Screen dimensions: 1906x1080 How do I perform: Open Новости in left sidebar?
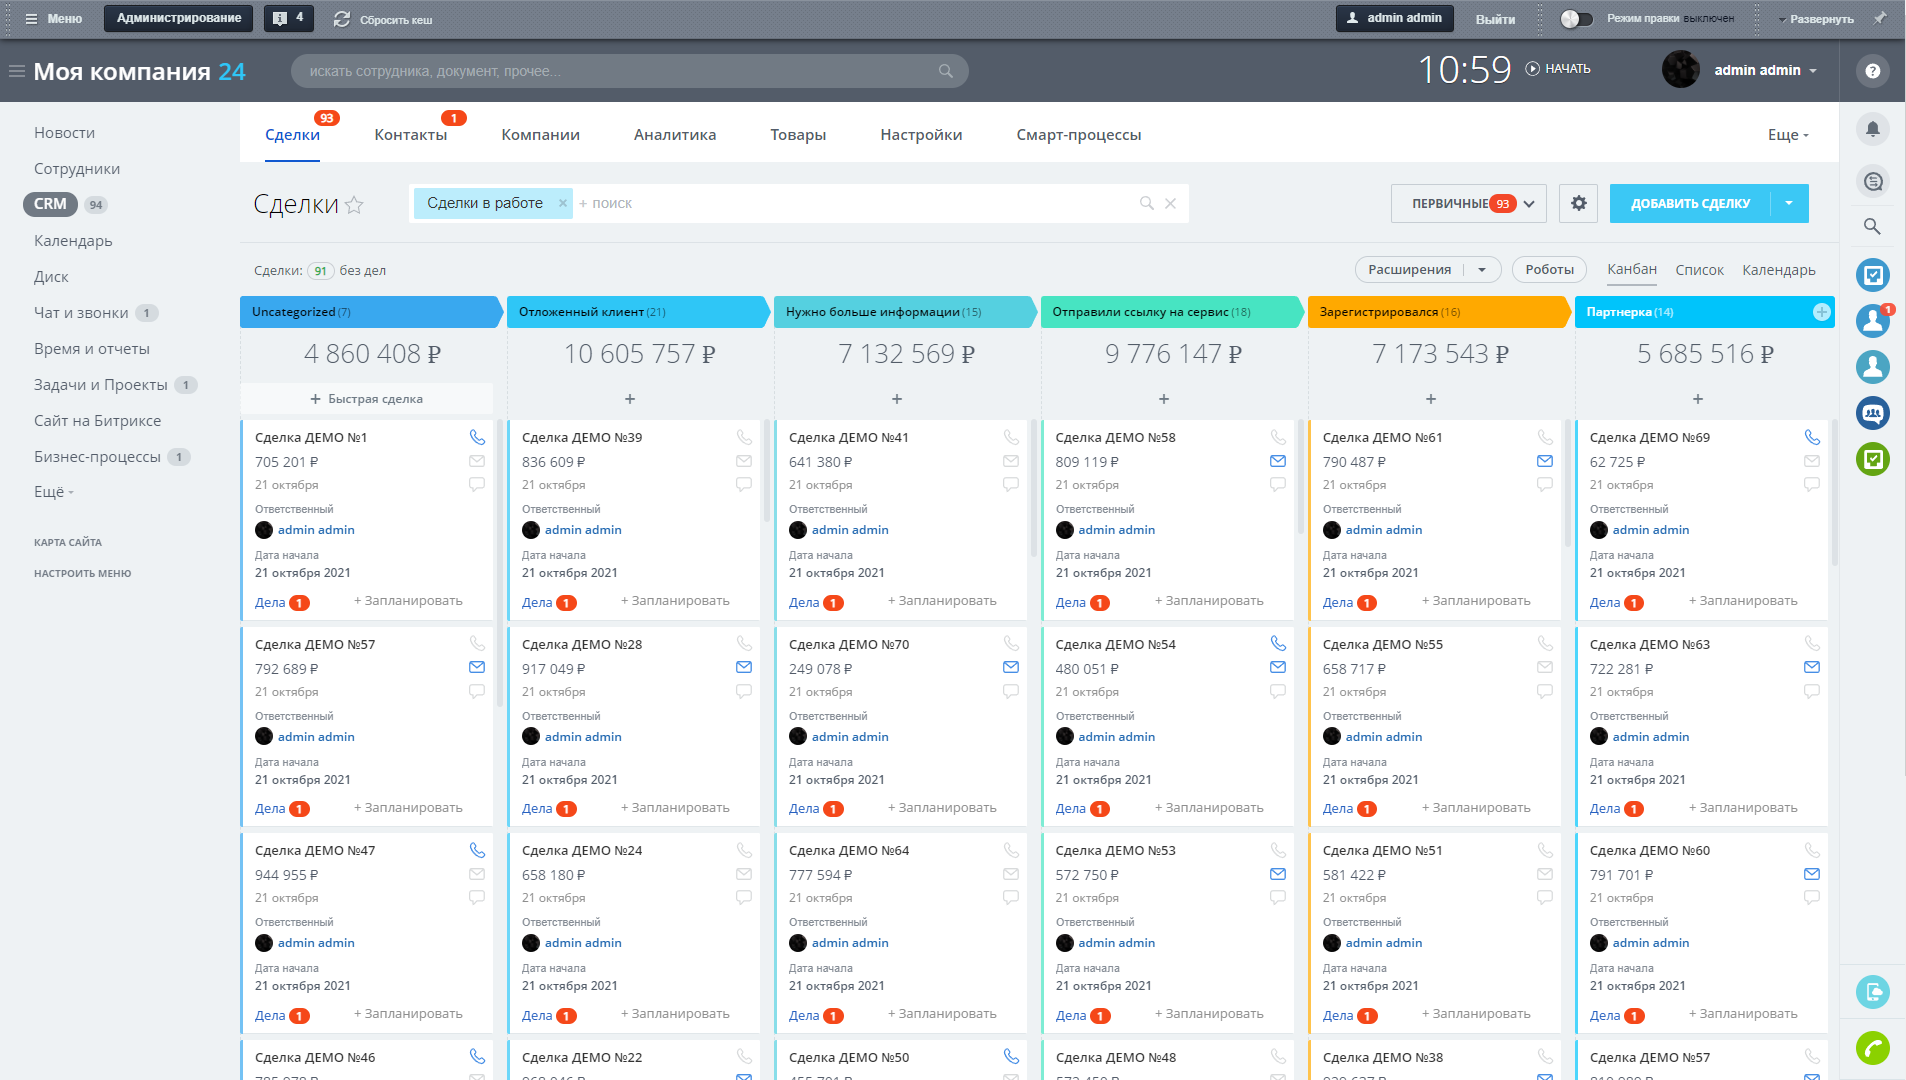pyautogui.click(x=64, y=133)
